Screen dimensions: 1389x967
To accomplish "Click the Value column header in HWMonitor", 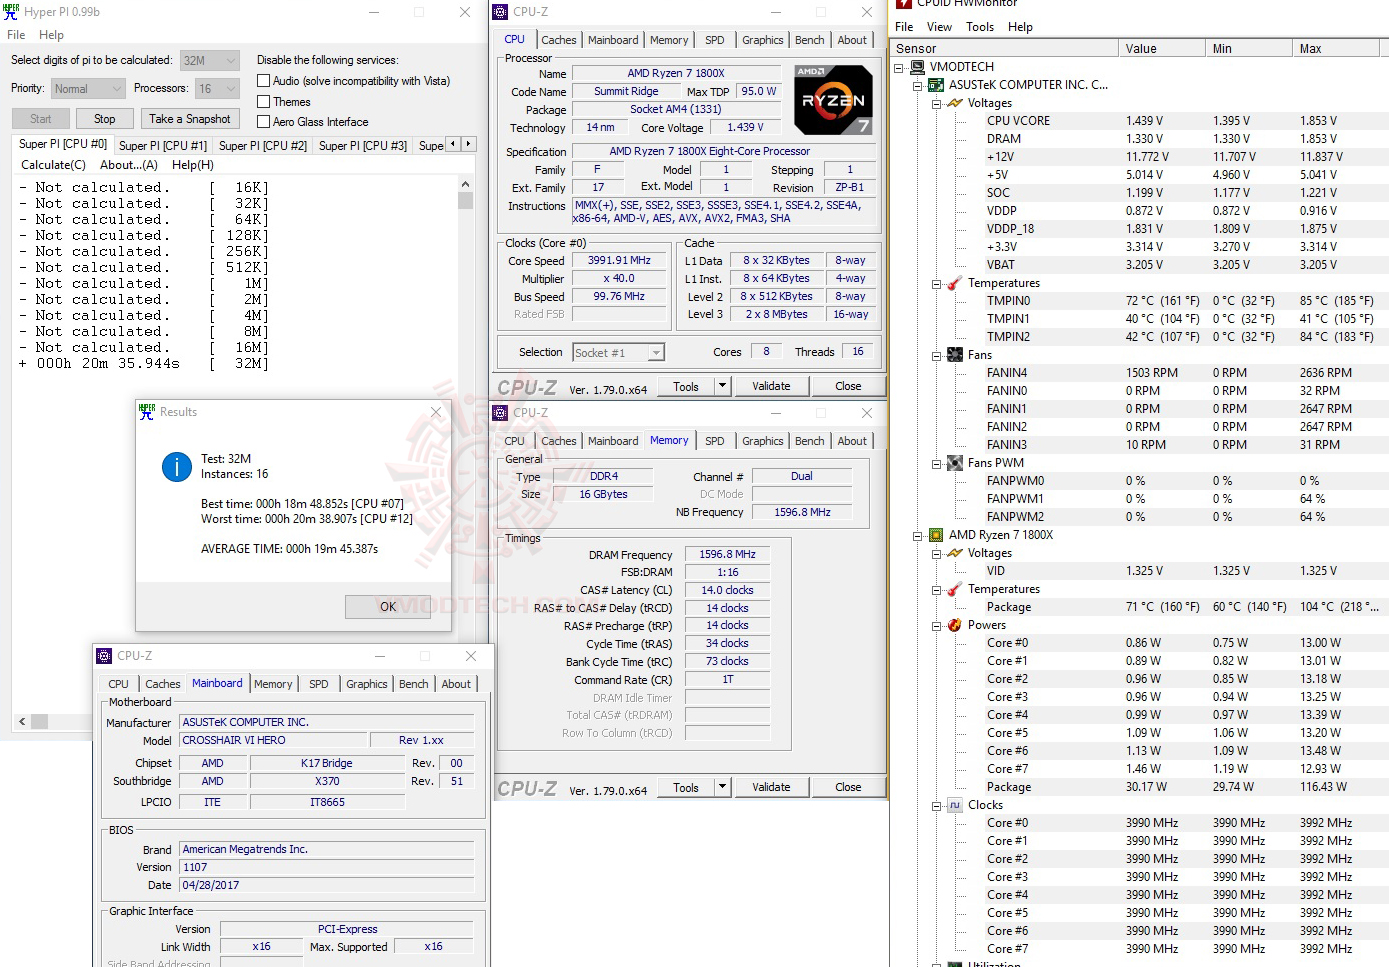I will click(x=1163, y=48).
